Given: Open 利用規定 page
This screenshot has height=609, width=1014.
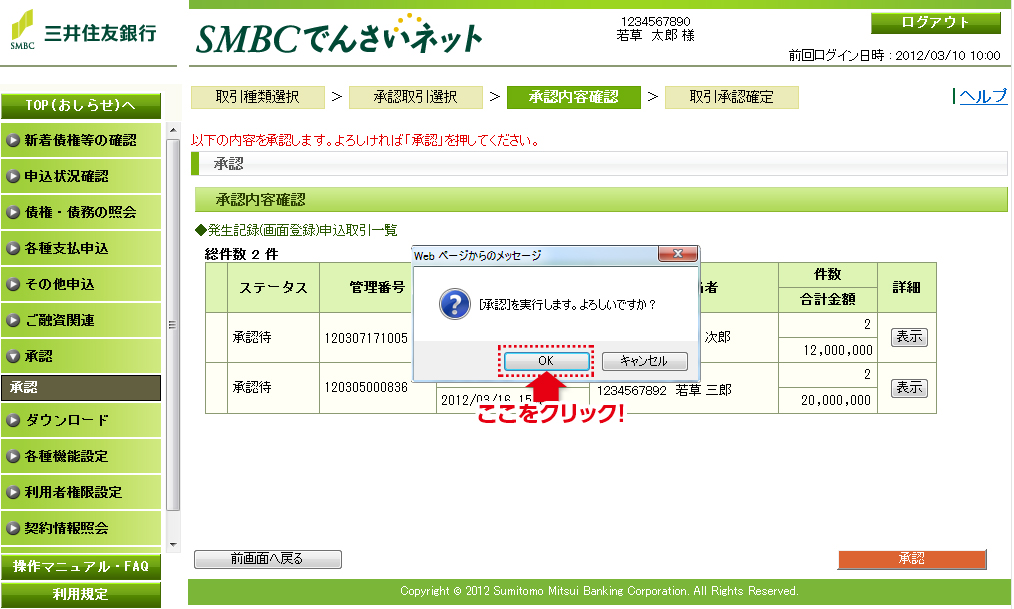Looking at the screenshot, I should (81, 594).
